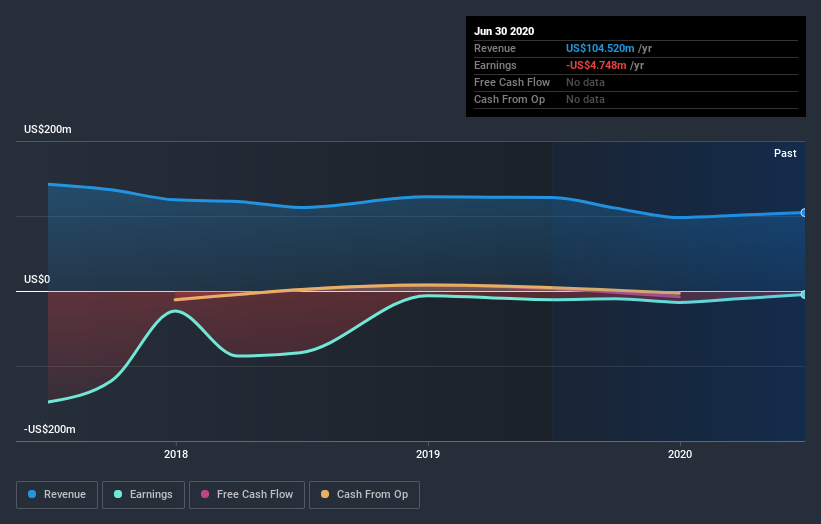Click the 2018 x-axis label

[176, 454]
